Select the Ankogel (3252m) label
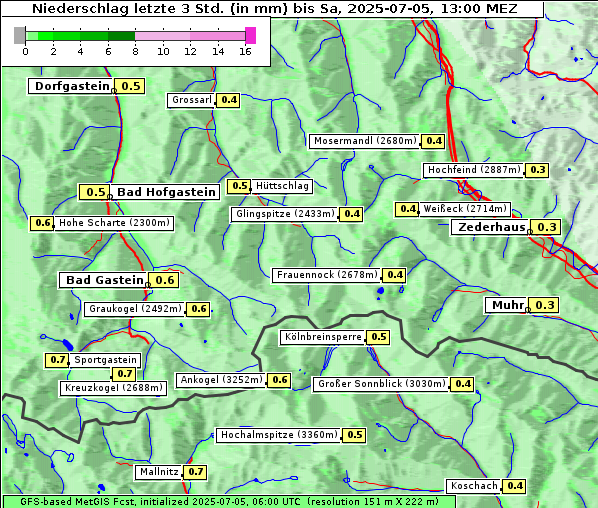 tap(221, 380)
